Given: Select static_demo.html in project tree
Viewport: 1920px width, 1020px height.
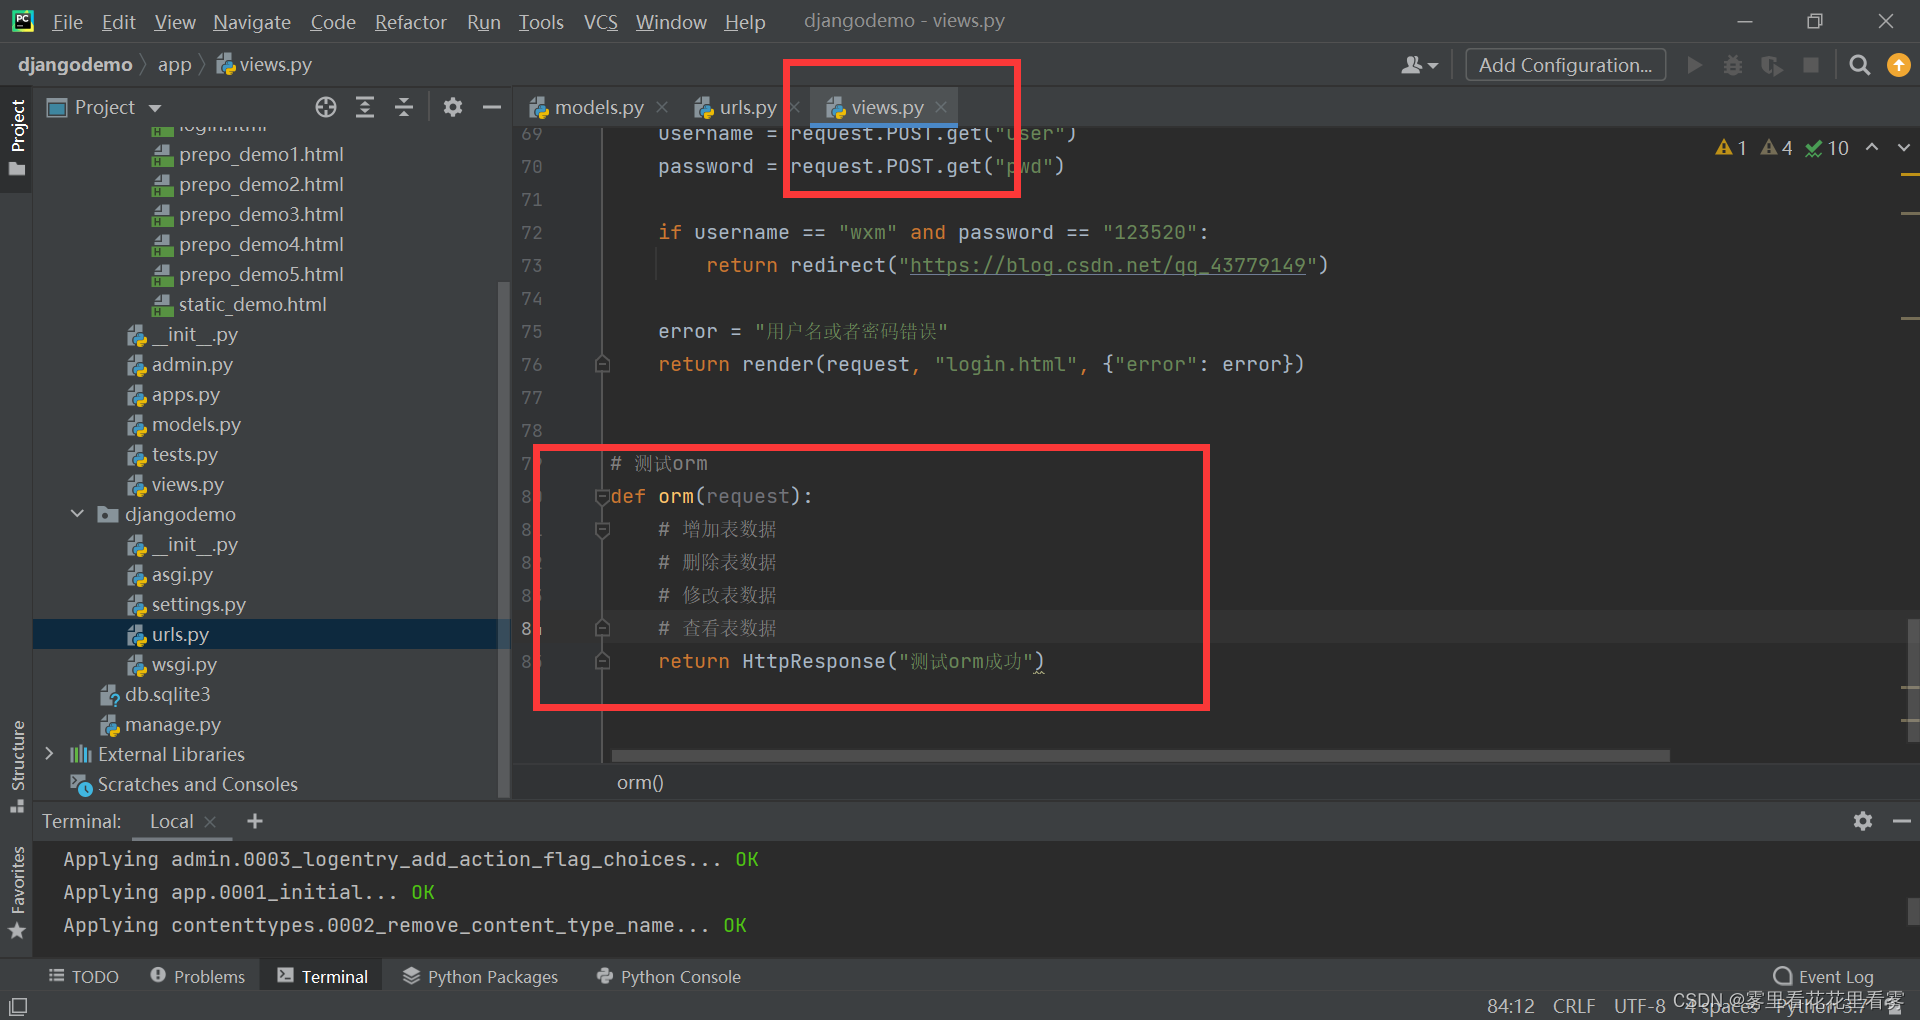Looking at the screenshot, I should (252, 304).
